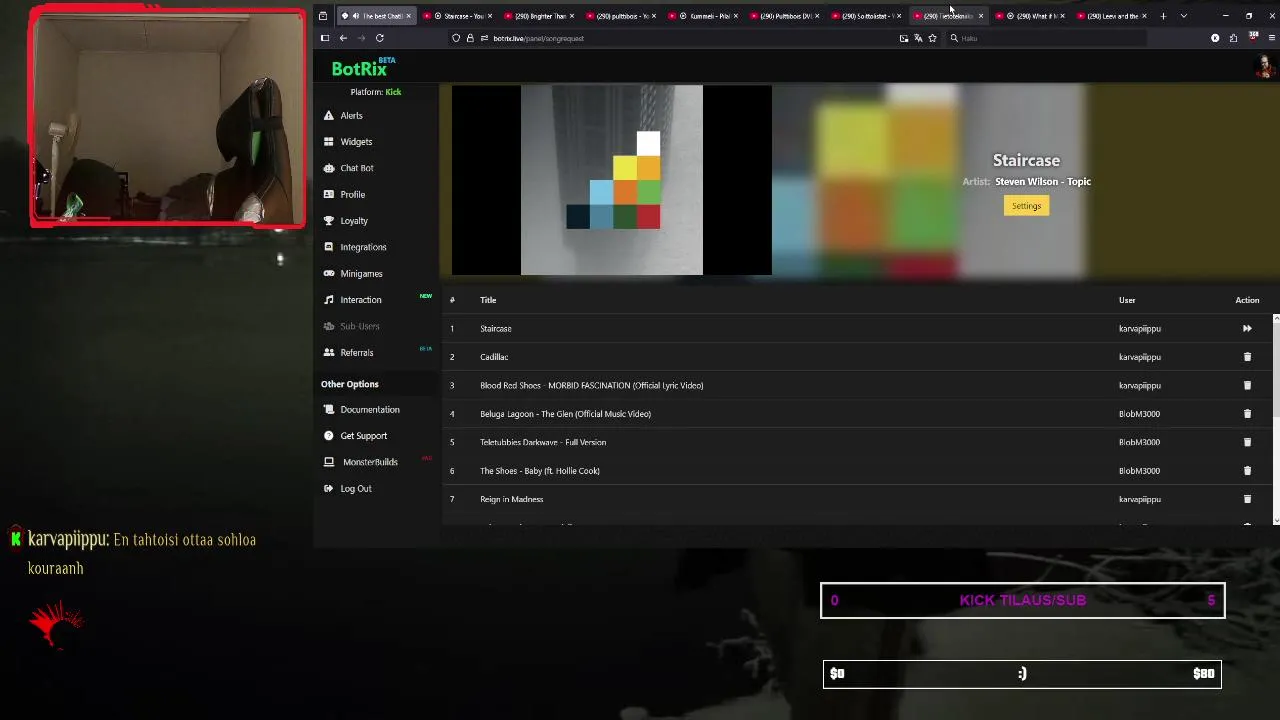Switch to The best Chat tab

point(375,16)
